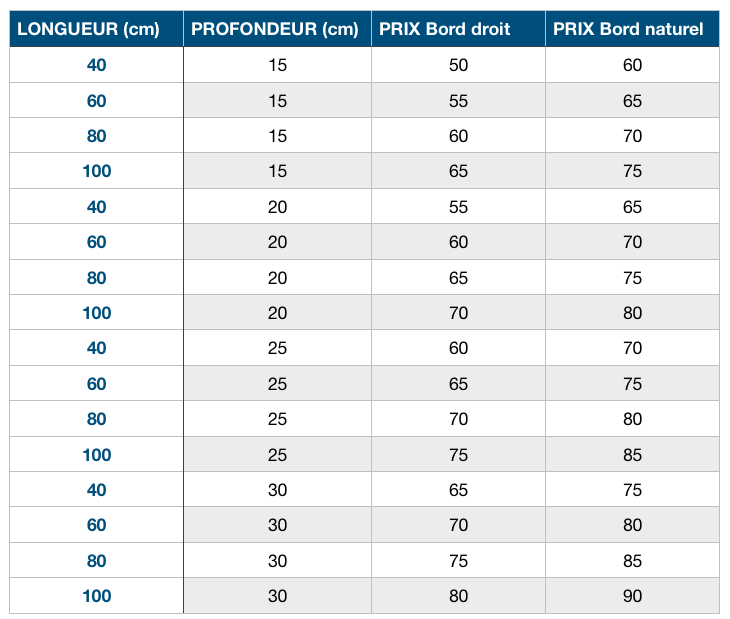Click Bord droit price 80 in last row
The image size is (730, 619).
point(458,596)
